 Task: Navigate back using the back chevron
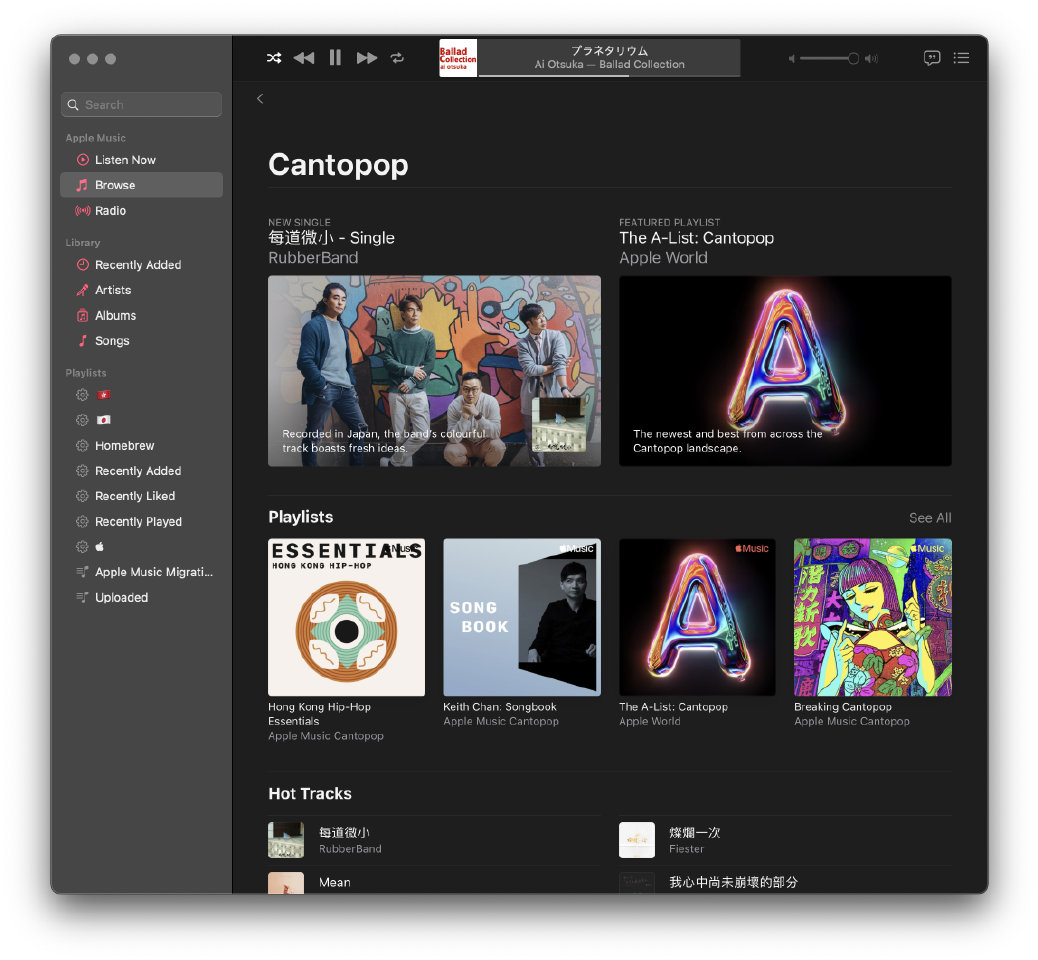260,98
